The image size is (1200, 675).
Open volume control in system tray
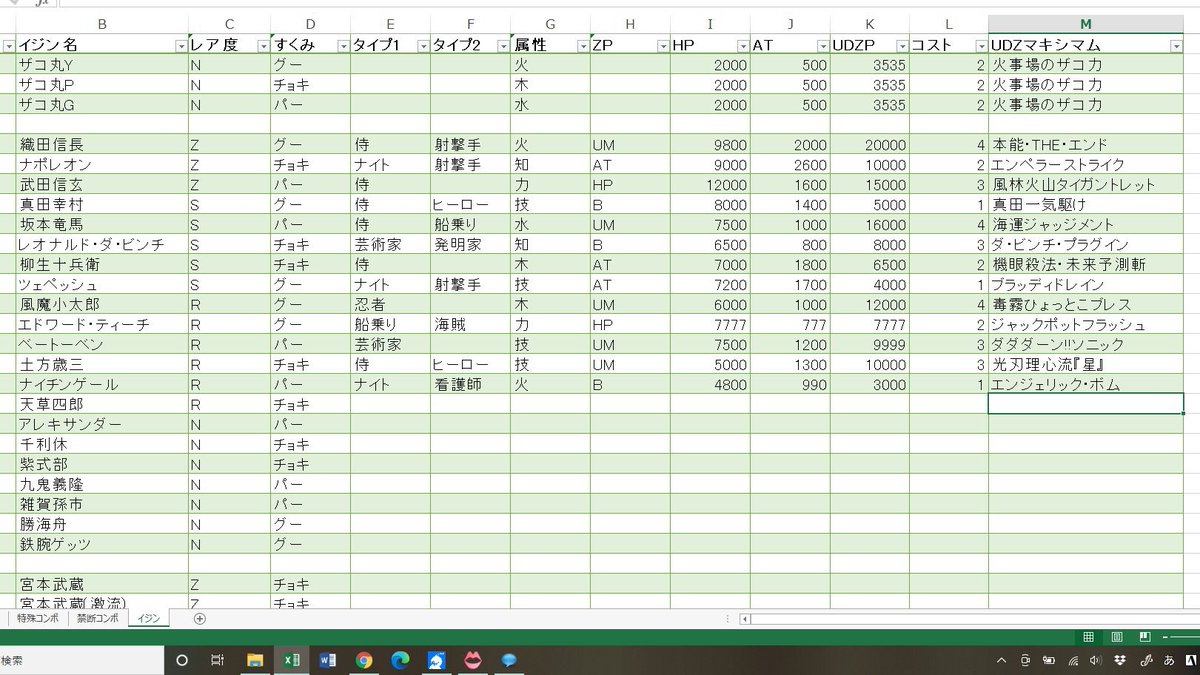point(1096,660)
